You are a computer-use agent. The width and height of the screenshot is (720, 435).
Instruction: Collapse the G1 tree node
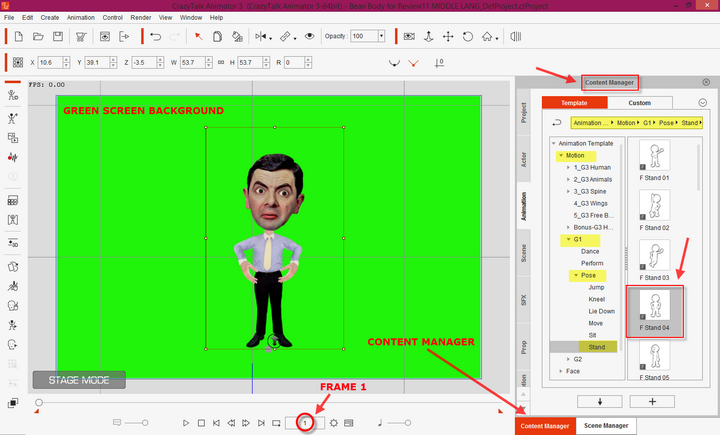[x=568, y=239]
